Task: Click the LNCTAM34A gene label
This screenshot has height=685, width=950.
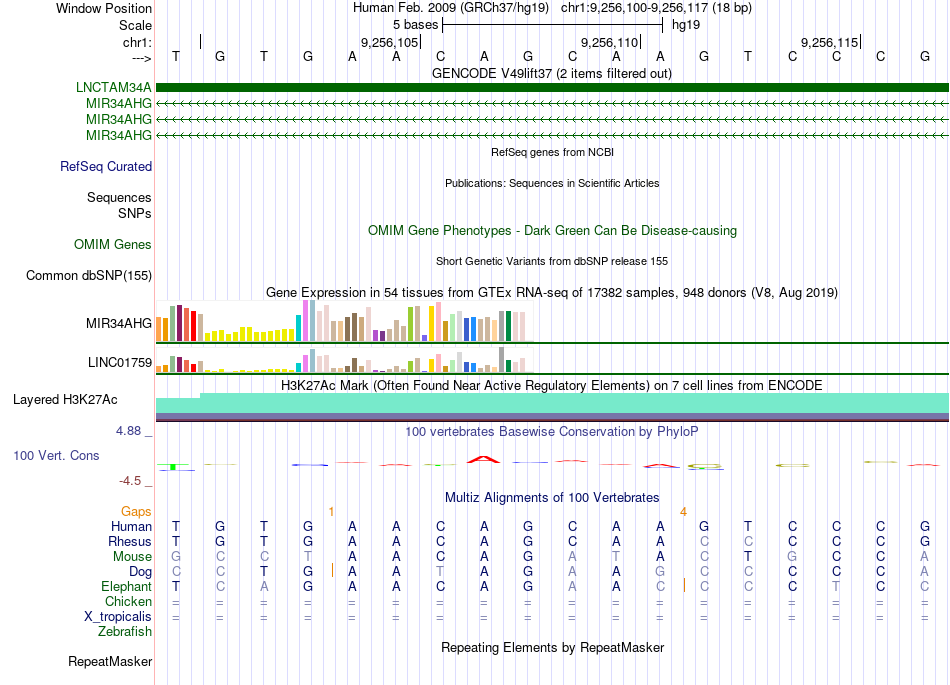Action: pos(113,87)
